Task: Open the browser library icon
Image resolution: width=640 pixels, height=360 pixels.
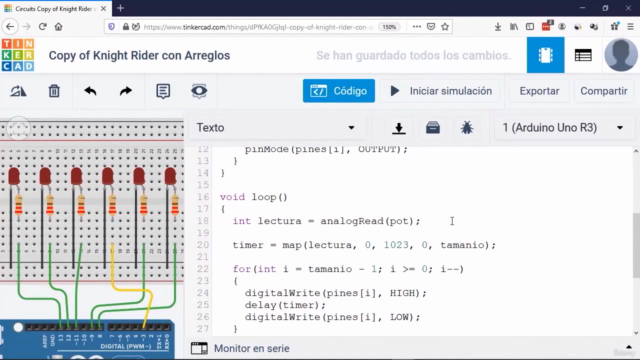Action: pyautogui.click(x=514, y=27)
